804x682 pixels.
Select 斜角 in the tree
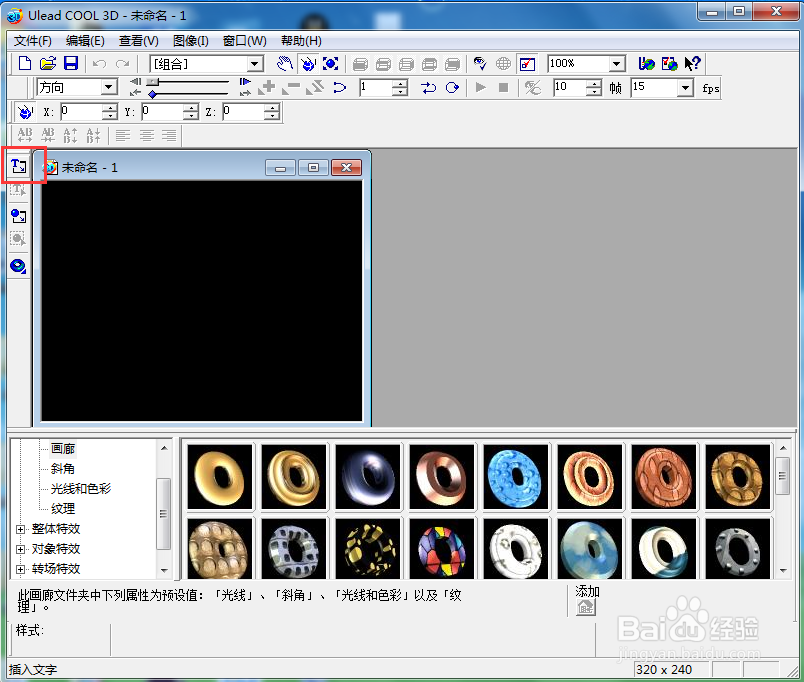tap(63, 469)
